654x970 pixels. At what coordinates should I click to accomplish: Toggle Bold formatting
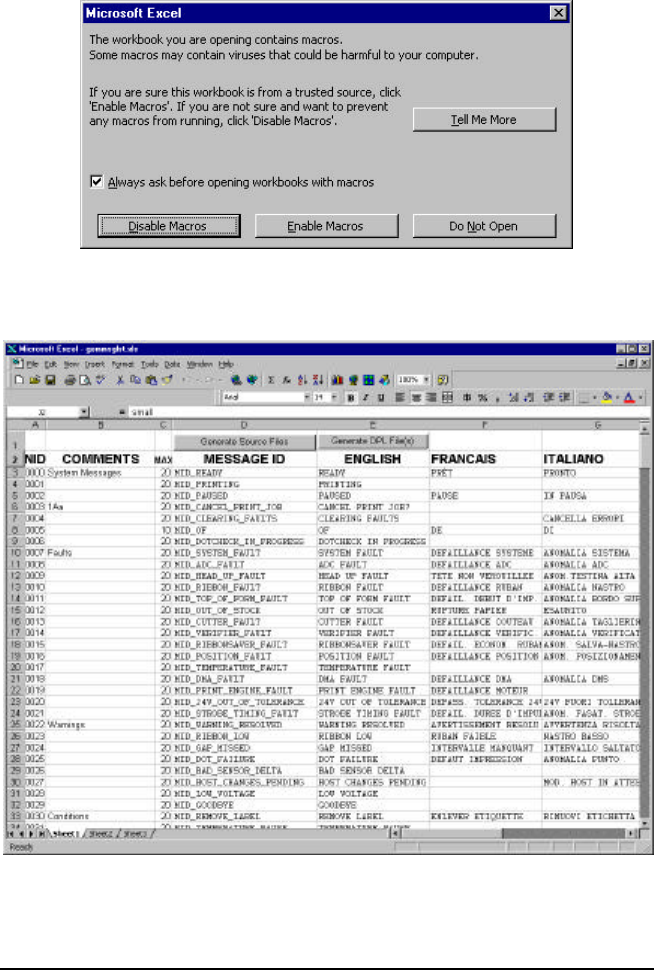350,397
